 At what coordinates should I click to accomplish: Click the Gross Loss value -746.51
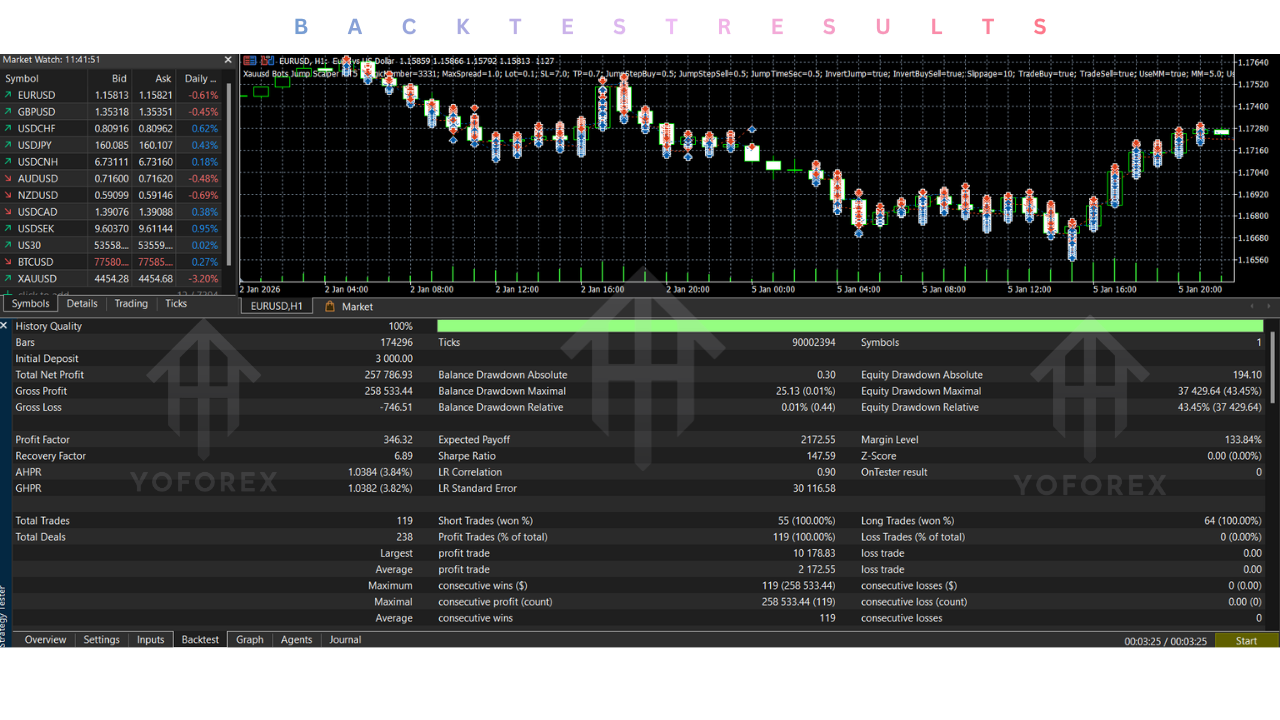[x=395, y=408]
